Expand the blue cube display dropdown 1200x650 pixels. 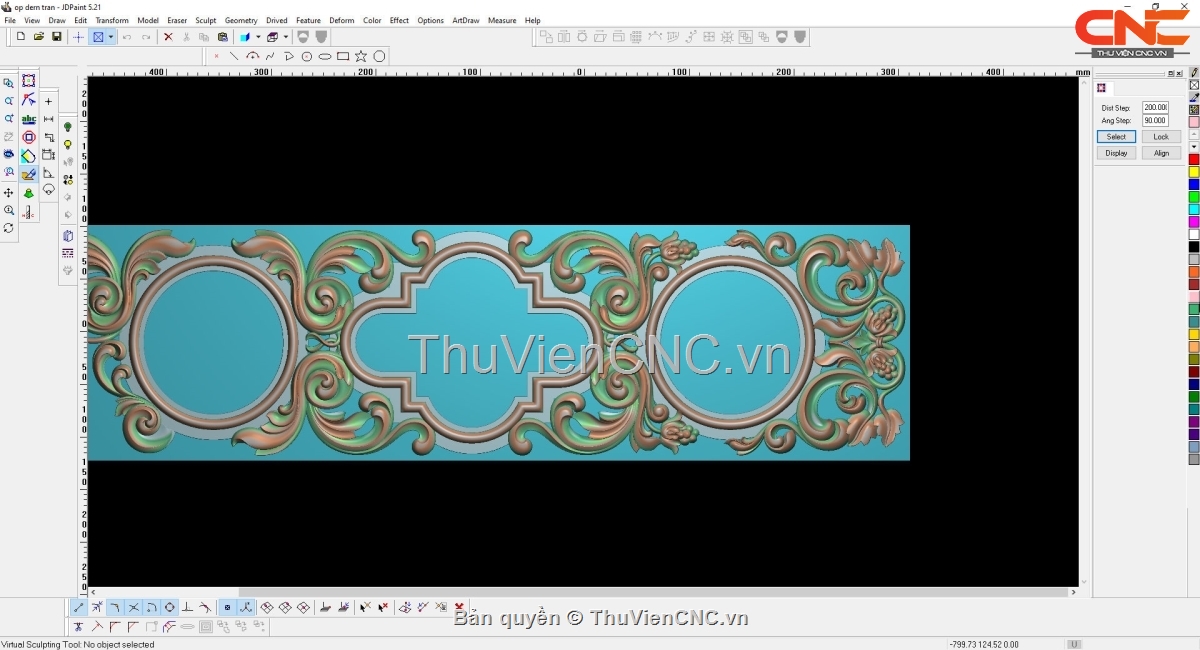pyautogui.click(x=258, y=37)
